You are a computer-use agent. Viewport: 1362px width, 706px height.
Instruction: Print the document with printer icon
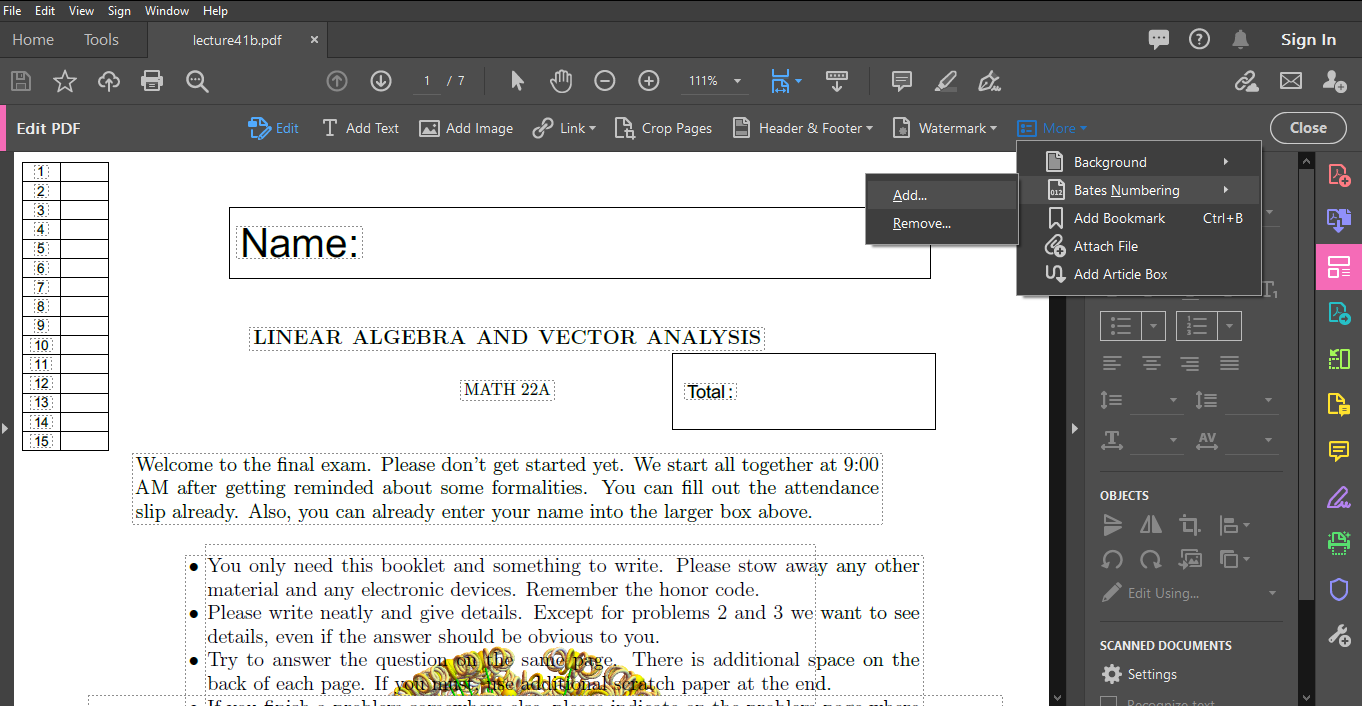point(152,81)
